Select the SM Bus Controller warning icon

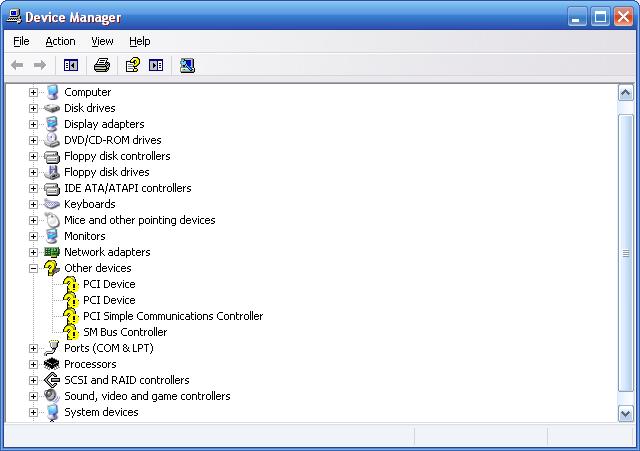(x=71, y=332)
